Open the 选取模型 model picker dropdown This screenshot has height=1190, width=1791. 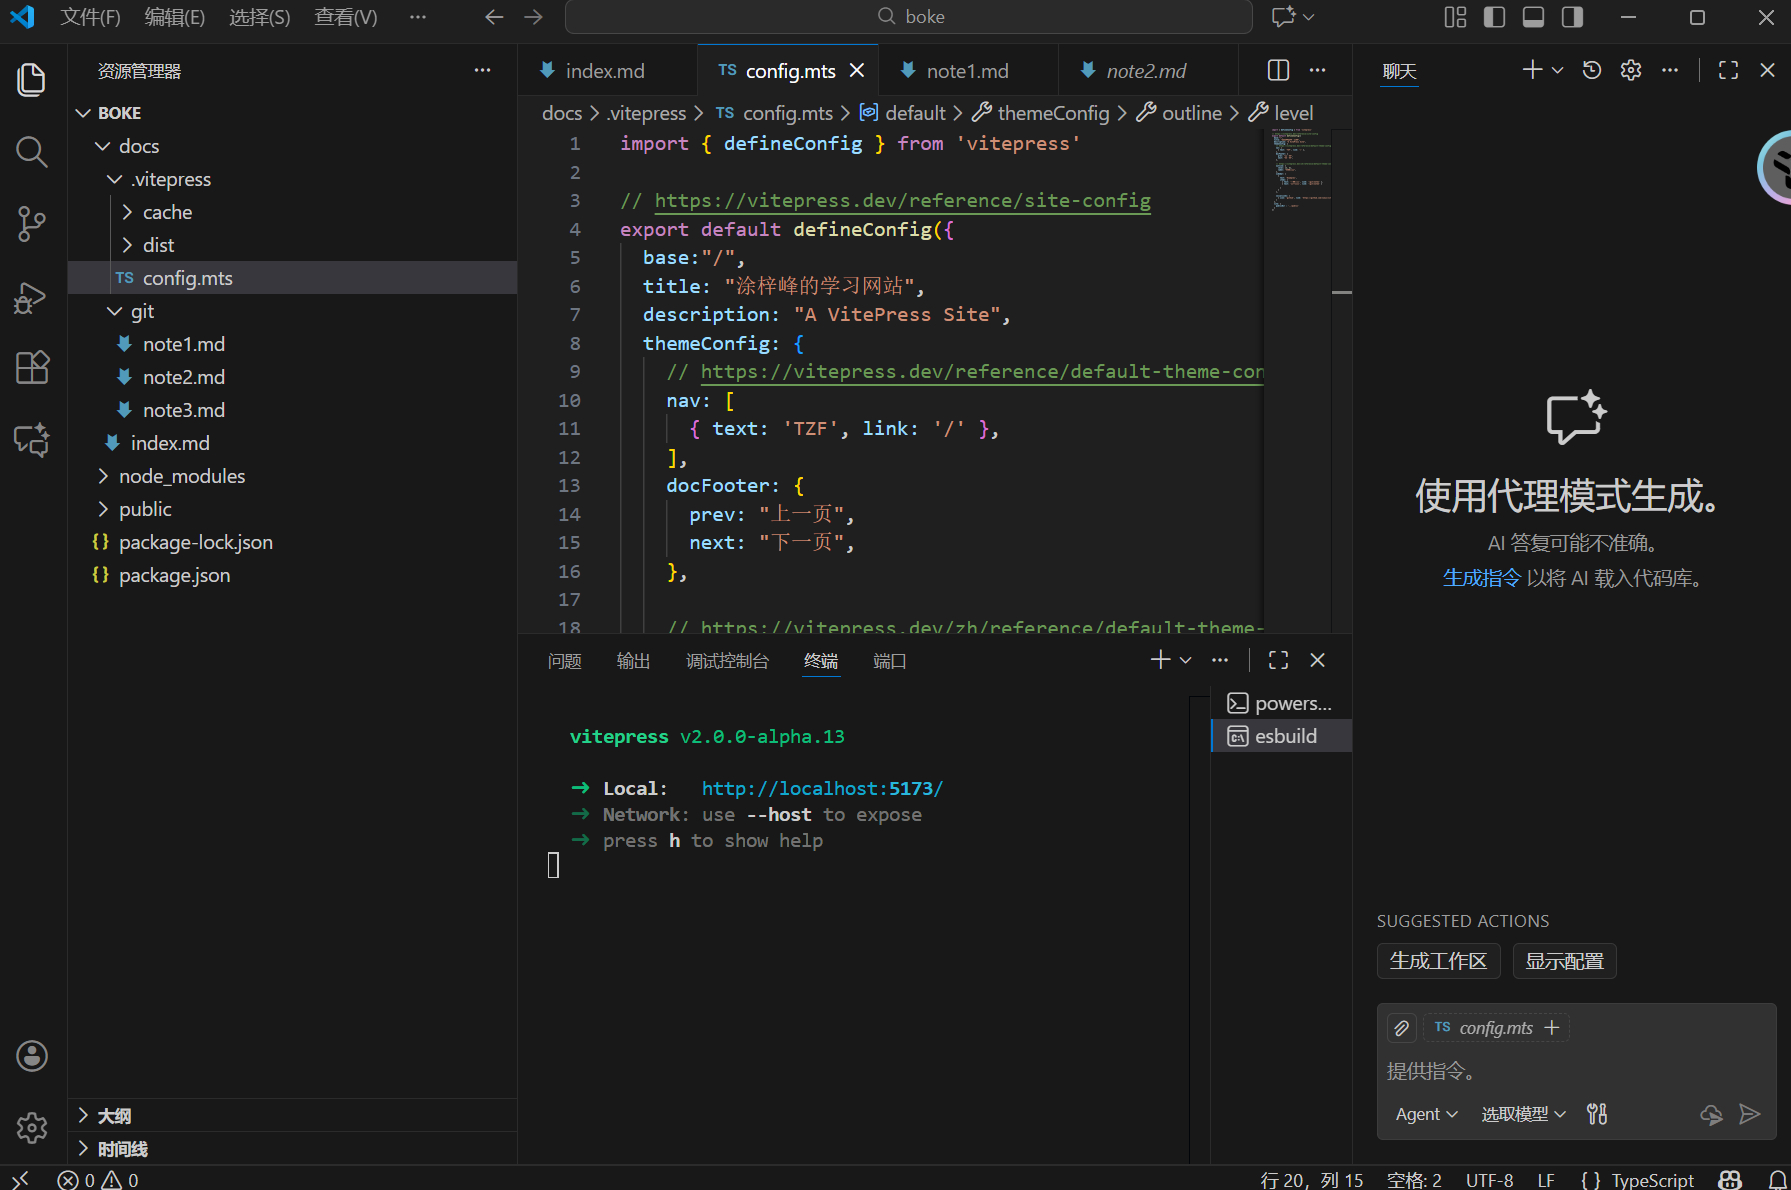click(x=1522, y=1114)
